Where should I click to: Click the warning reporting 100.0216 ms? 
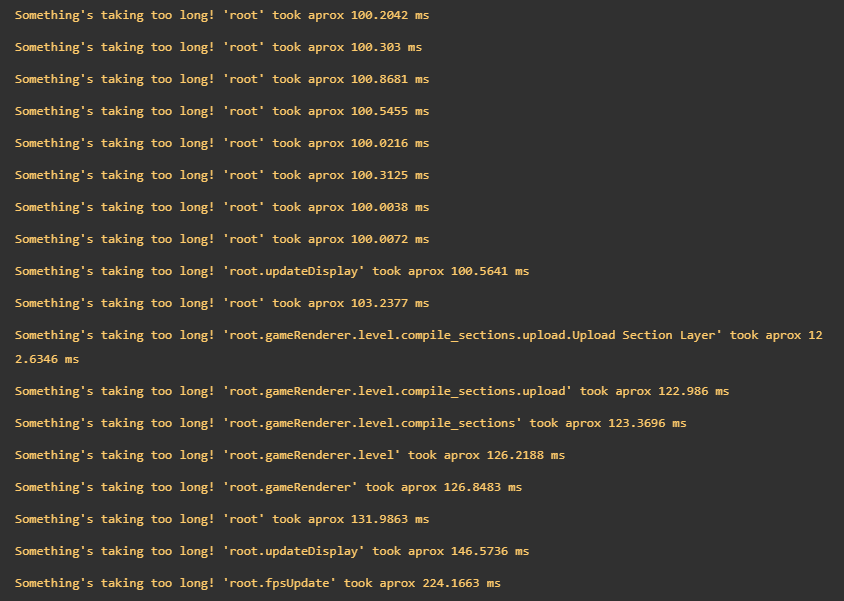221,143
